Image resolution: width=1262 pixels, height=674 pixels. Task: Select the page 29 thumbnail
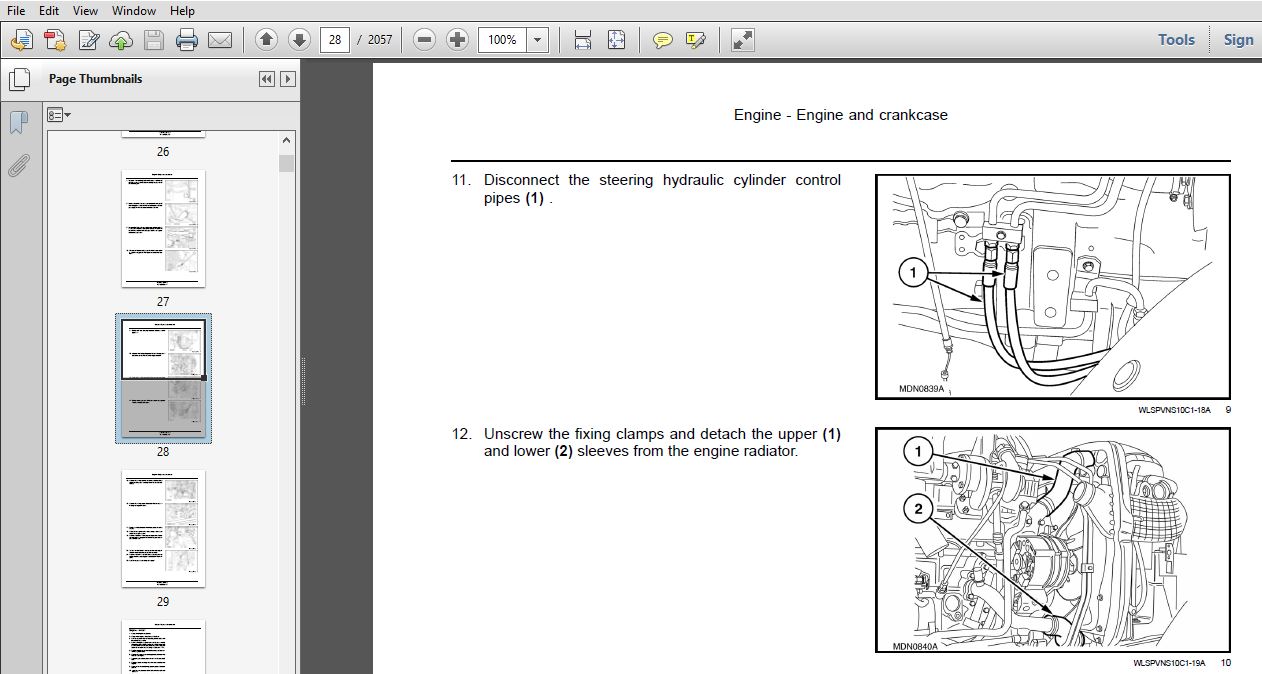pyautogui.click(x=163, y=528)
